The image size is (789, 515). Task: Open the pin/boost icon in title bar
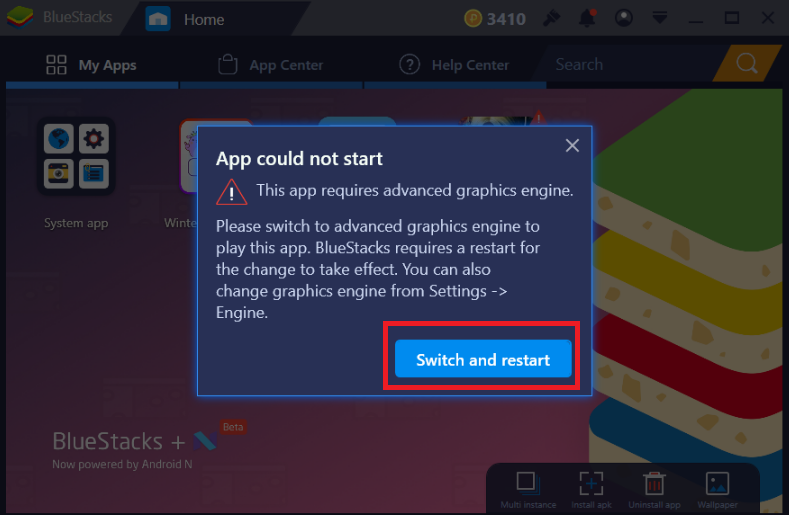pyautogui.click(x=551, y=19)
